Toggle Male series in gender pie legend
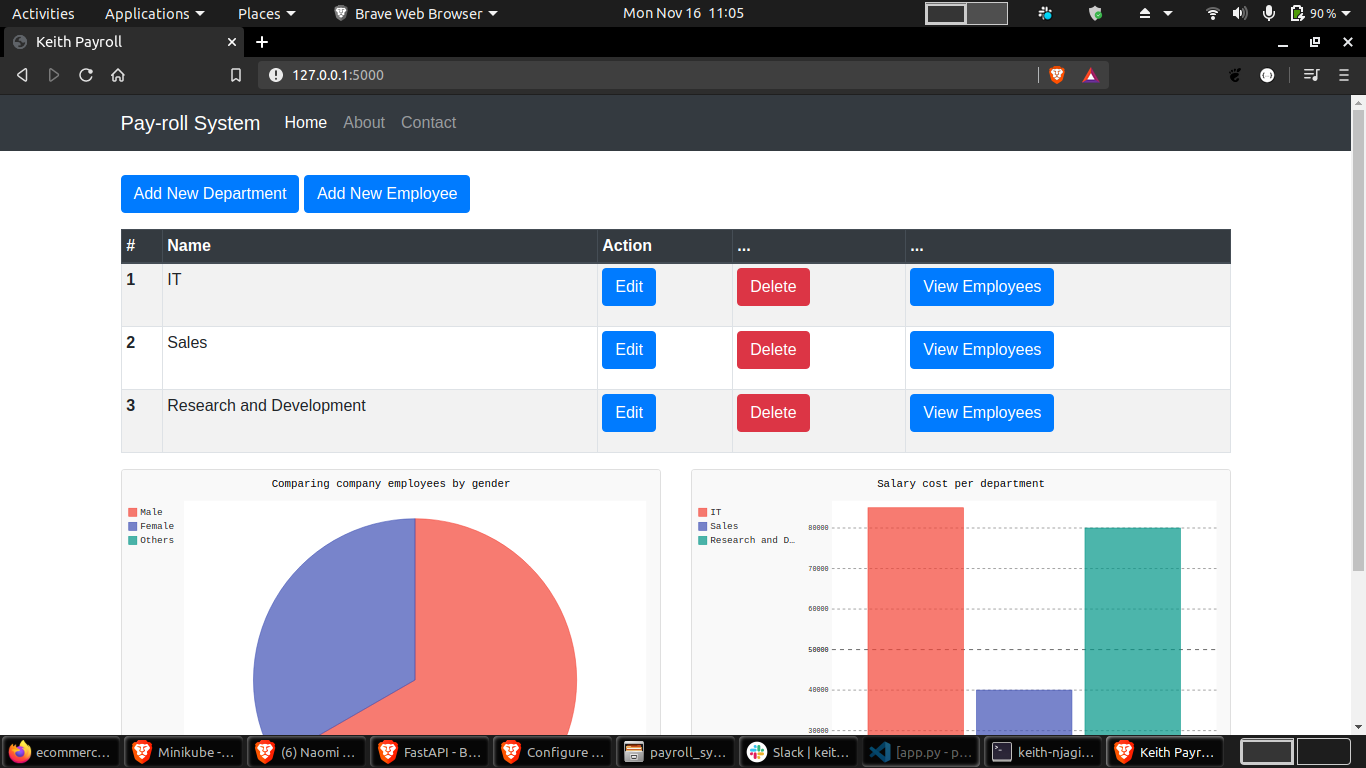This screenshot has height=768, width=1366. pyautogui.click(x=145, y=512)
